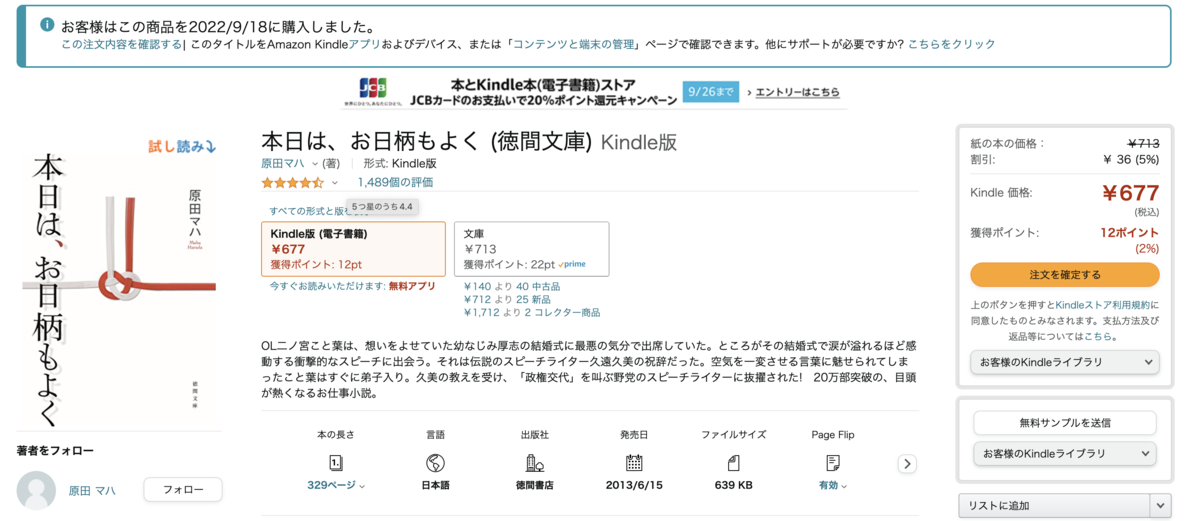Open the book cover 試し読み preview
Viewport: 1200px width, 521px height.
click(x=182, y=146)
